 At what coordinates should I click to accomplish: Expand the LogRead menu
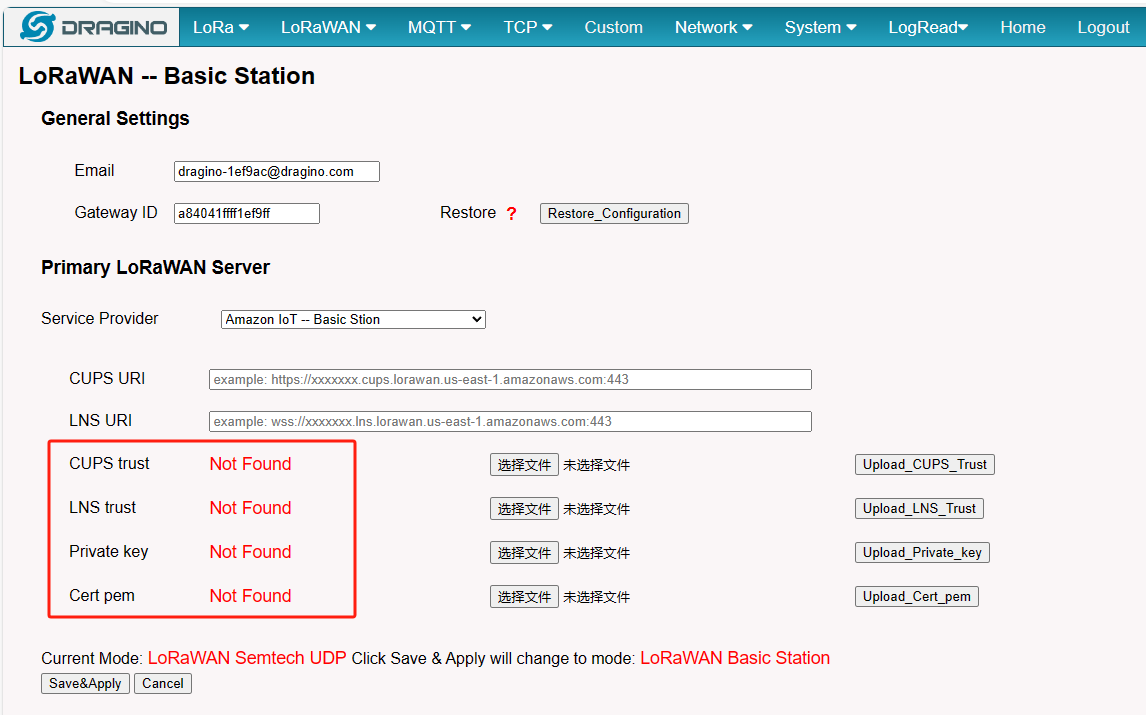click(928, 27)
